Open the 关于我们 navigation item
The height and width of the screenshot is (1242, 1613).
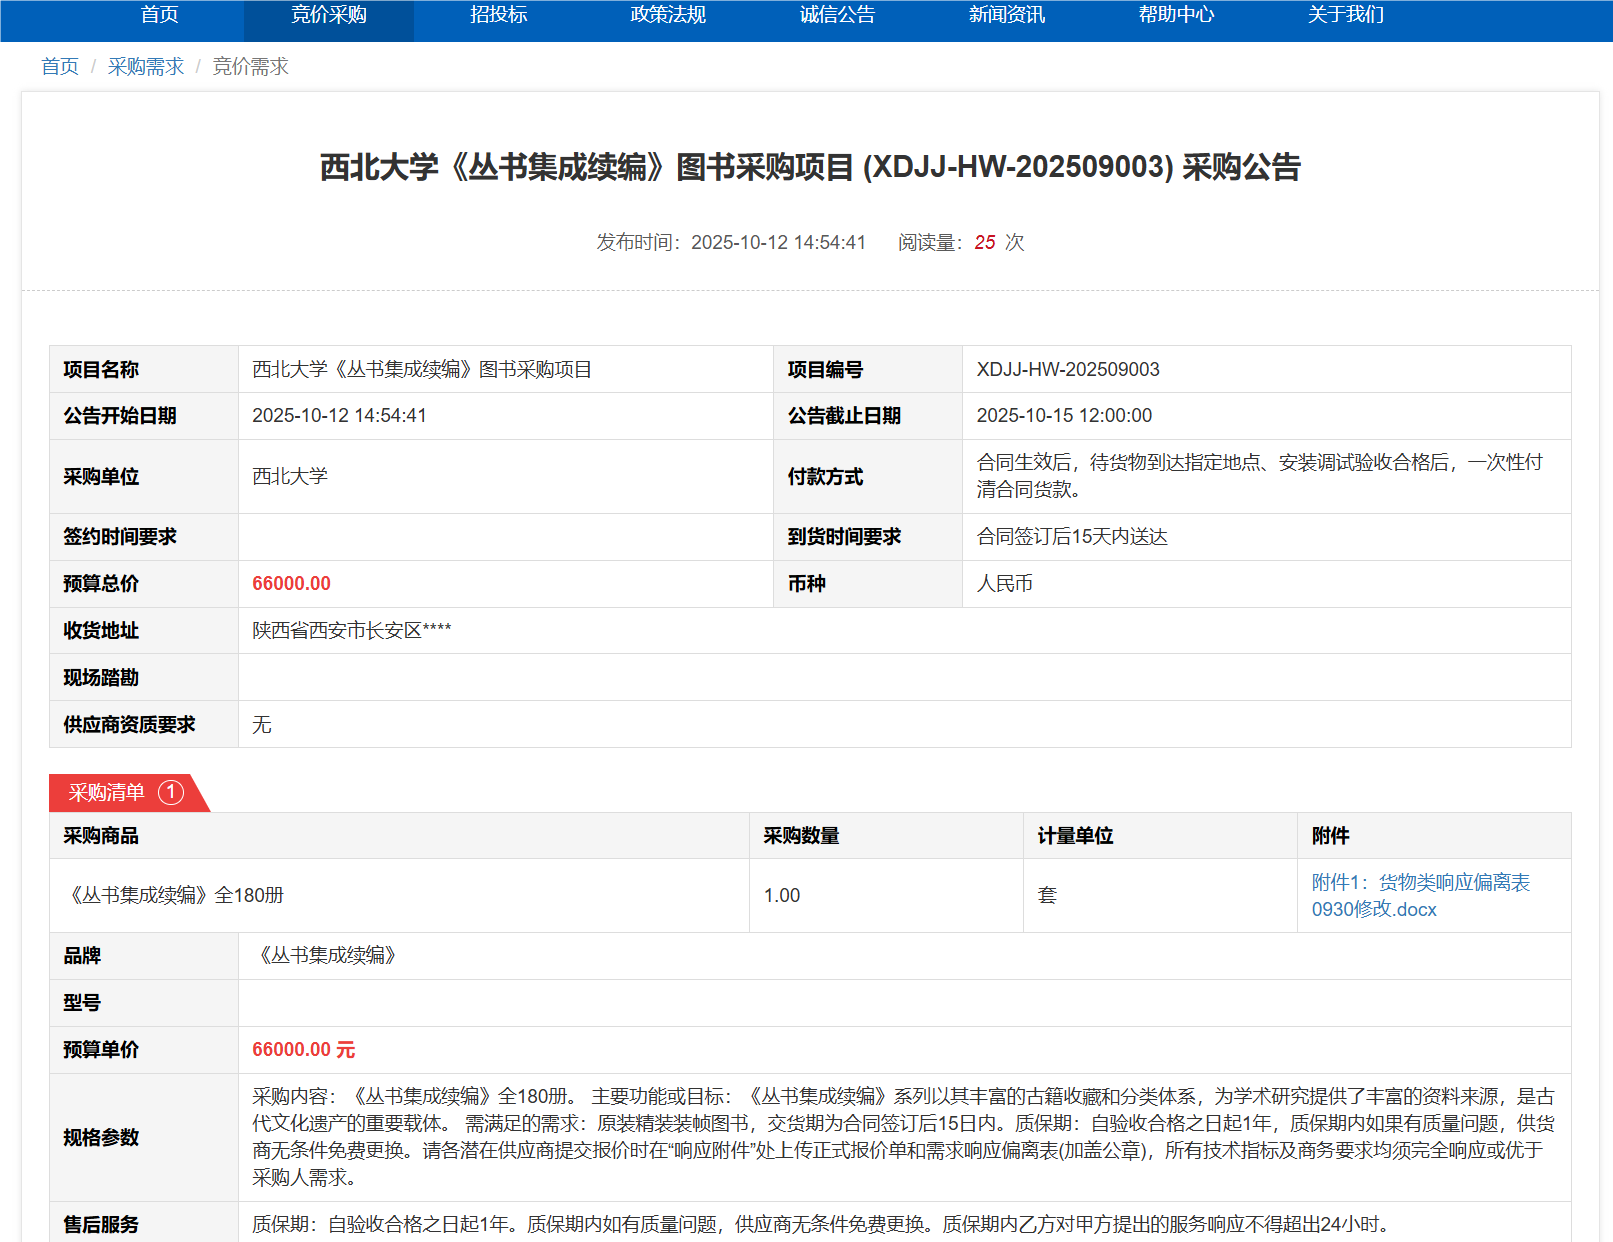pyautogui.click(x=1345, y=15)
